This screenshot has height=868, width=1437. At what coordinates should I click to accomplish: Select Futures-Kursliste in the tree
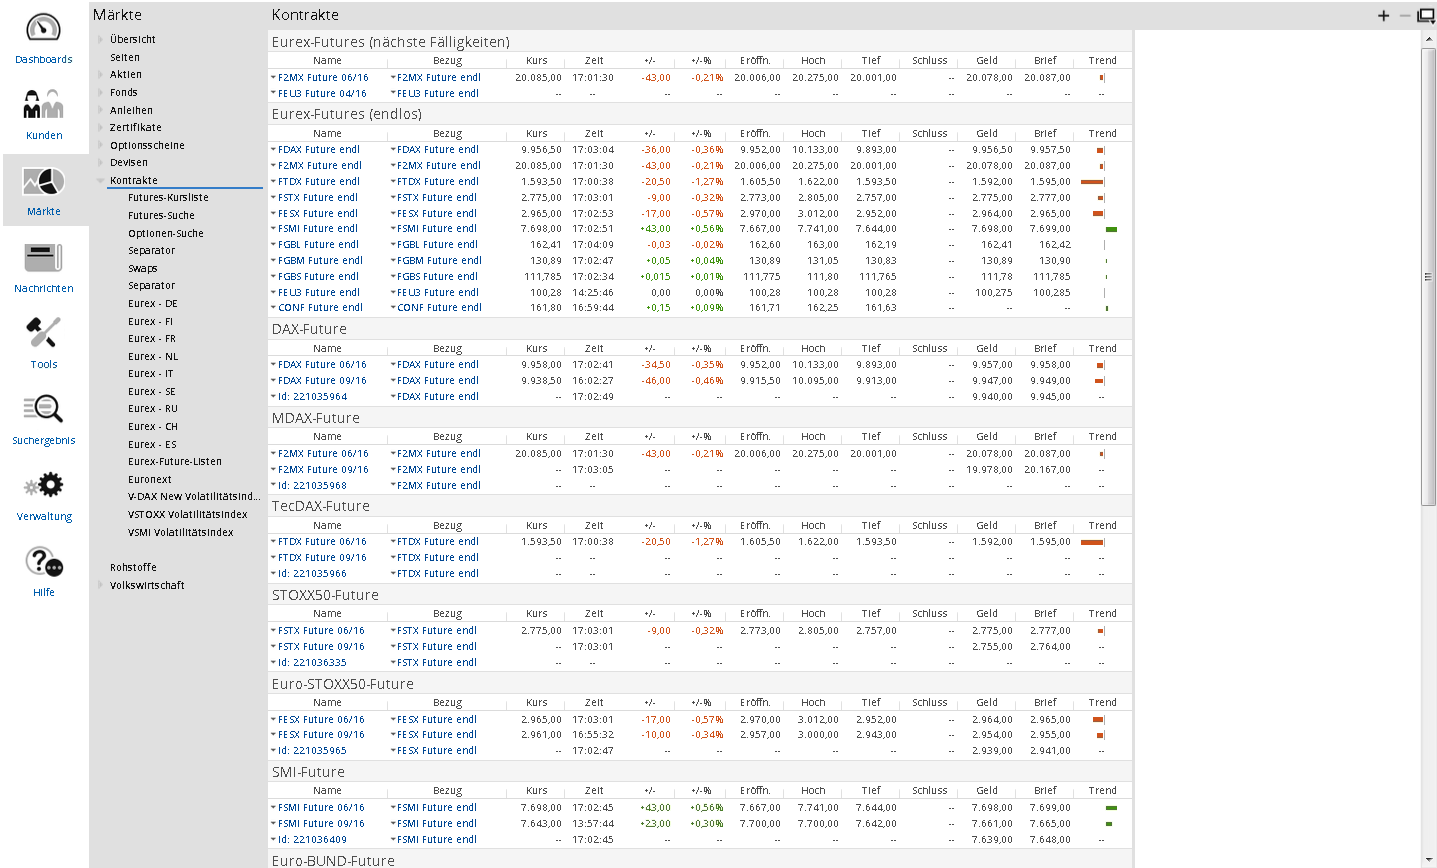(x=168, y=198)
